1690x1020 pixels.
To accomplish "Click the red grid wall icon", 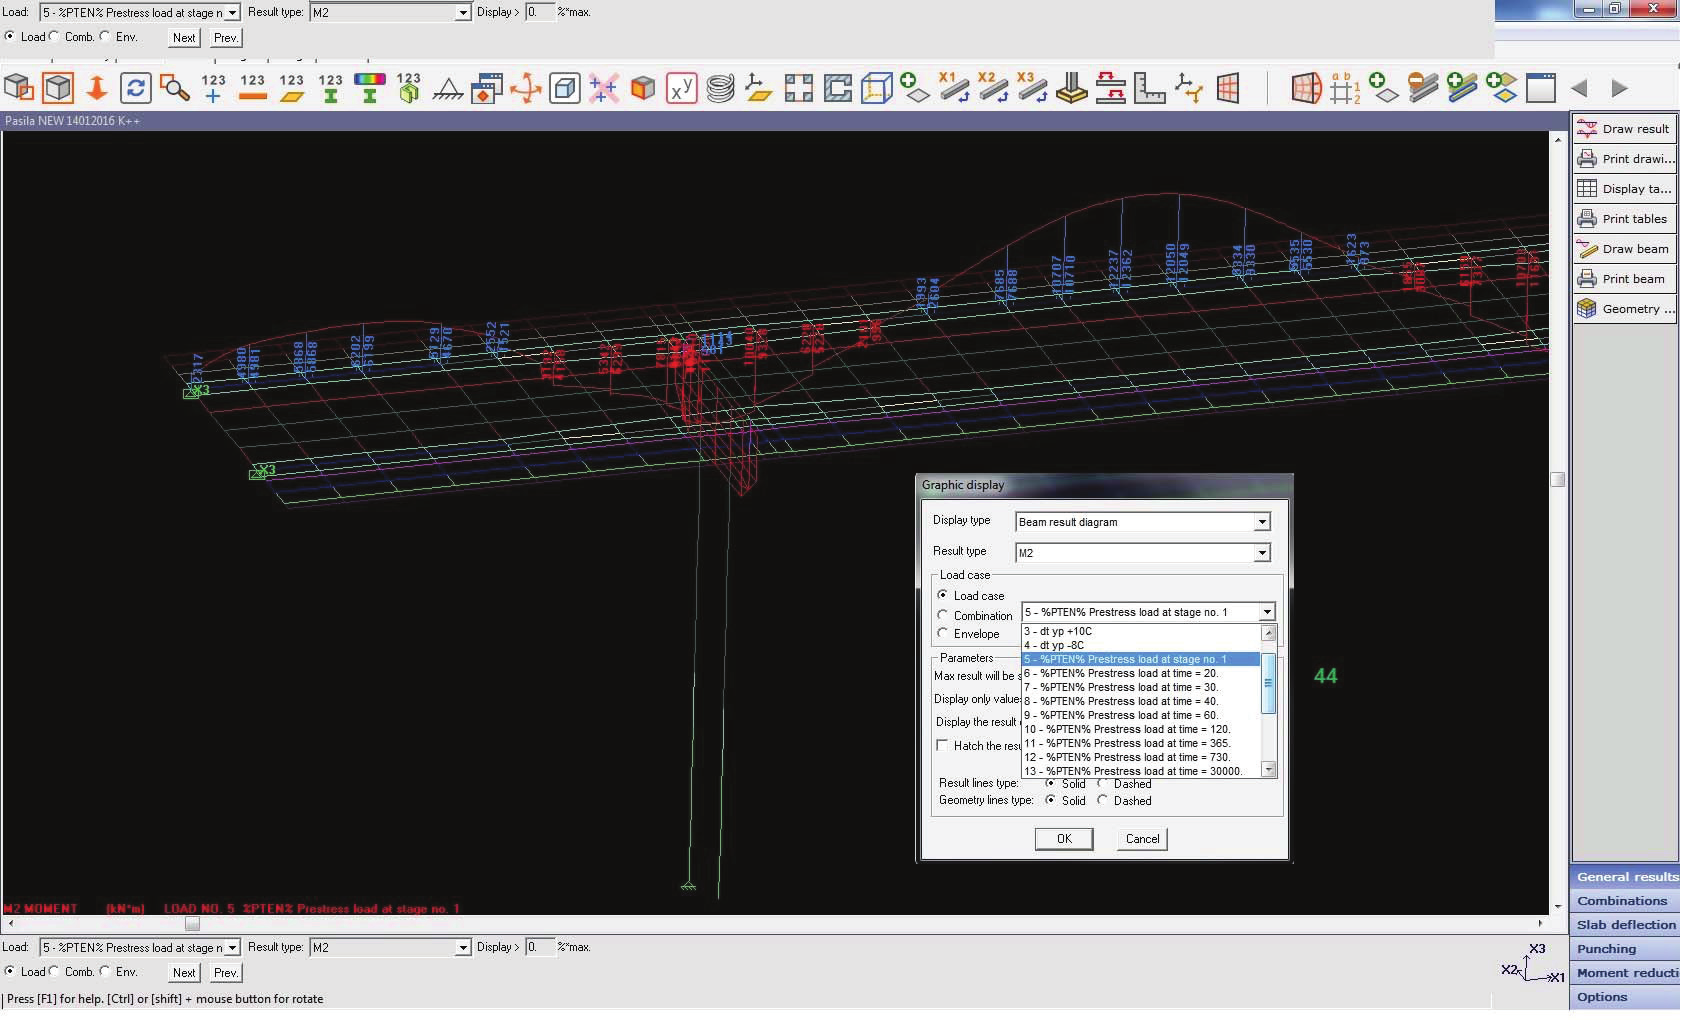I will tap(1228, 88).
